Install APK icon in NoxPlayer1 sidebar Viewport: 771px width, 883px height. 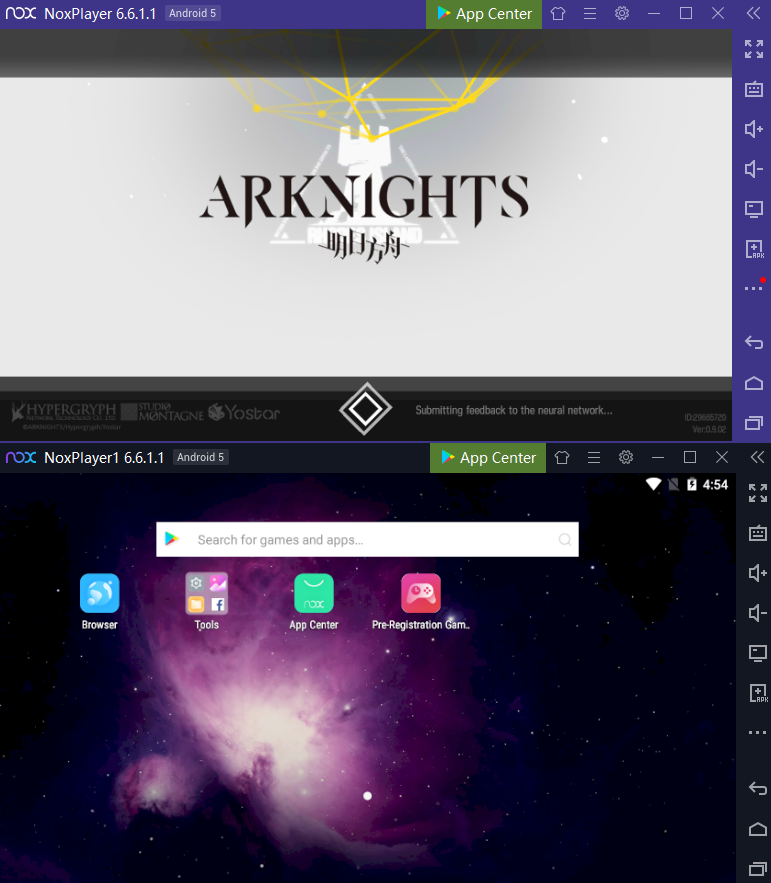point(758,693)
